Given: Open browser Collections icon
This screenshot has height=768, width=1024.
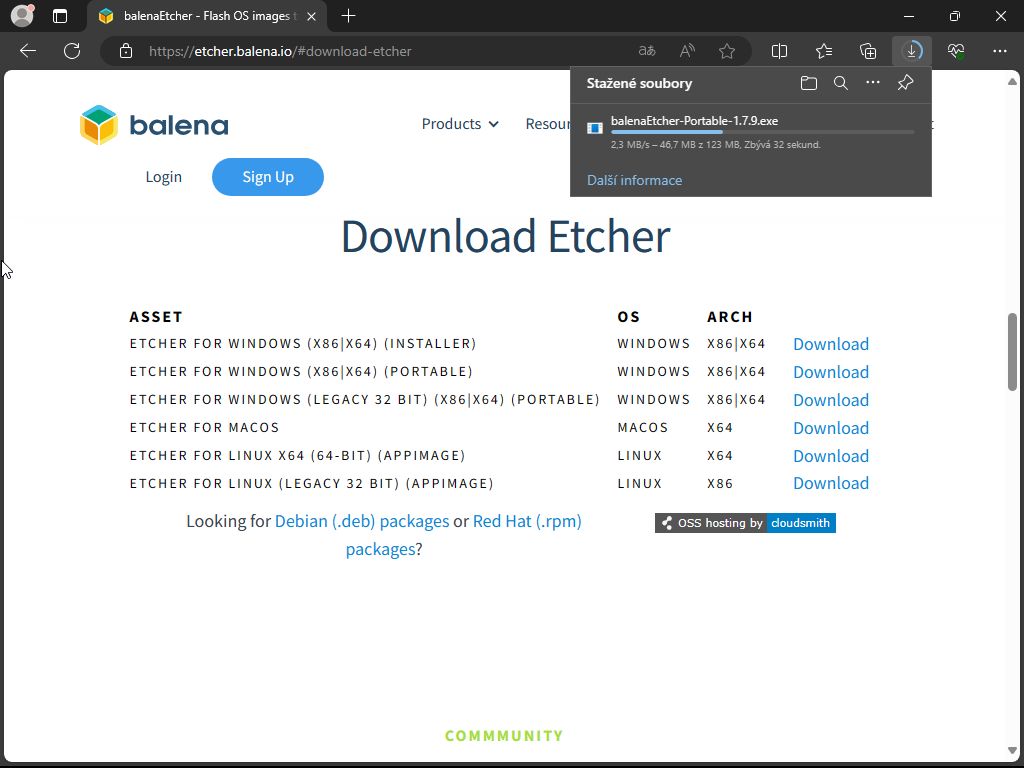Looking at the screenshot, I should pyautogui.click(x=868, y=51).
